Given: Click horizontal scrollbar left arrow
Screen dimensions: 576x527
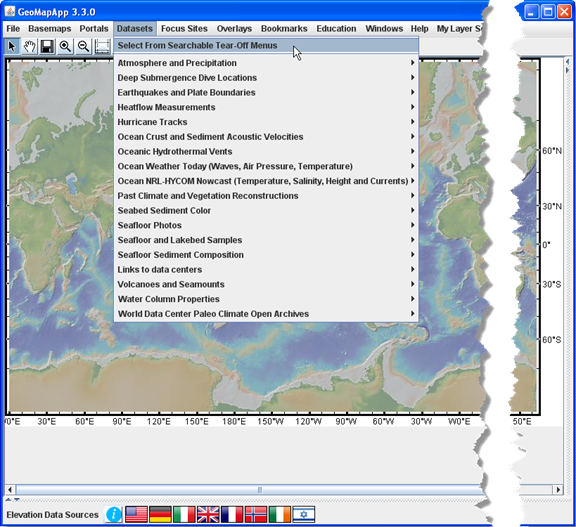Looking at the screenshot, I should coord(10,490).
